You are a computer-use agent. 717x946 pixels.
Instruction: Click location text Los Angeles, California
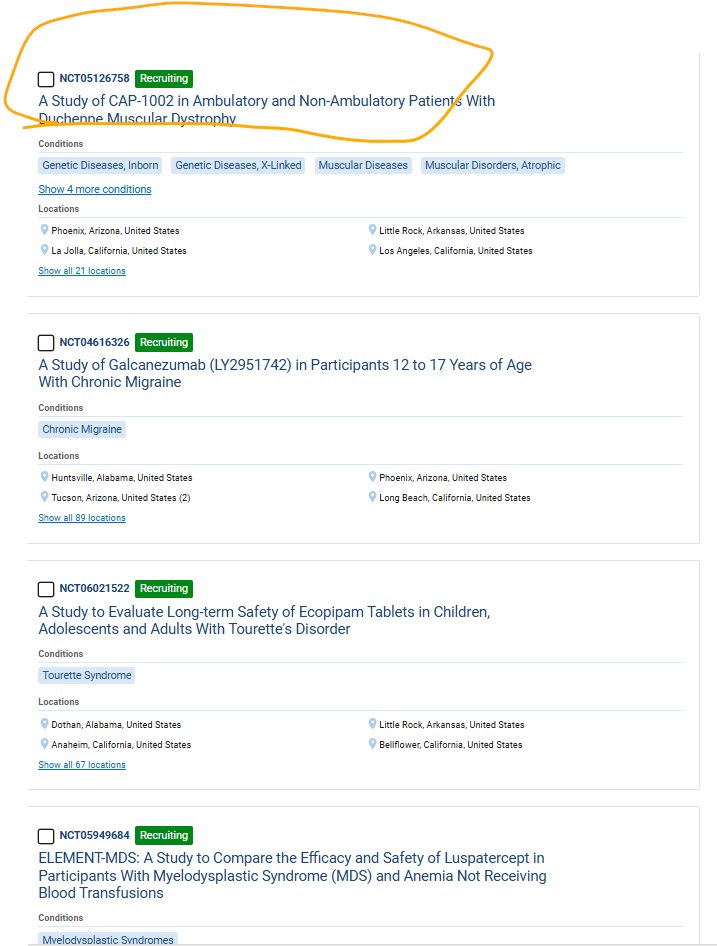point(456,251)
